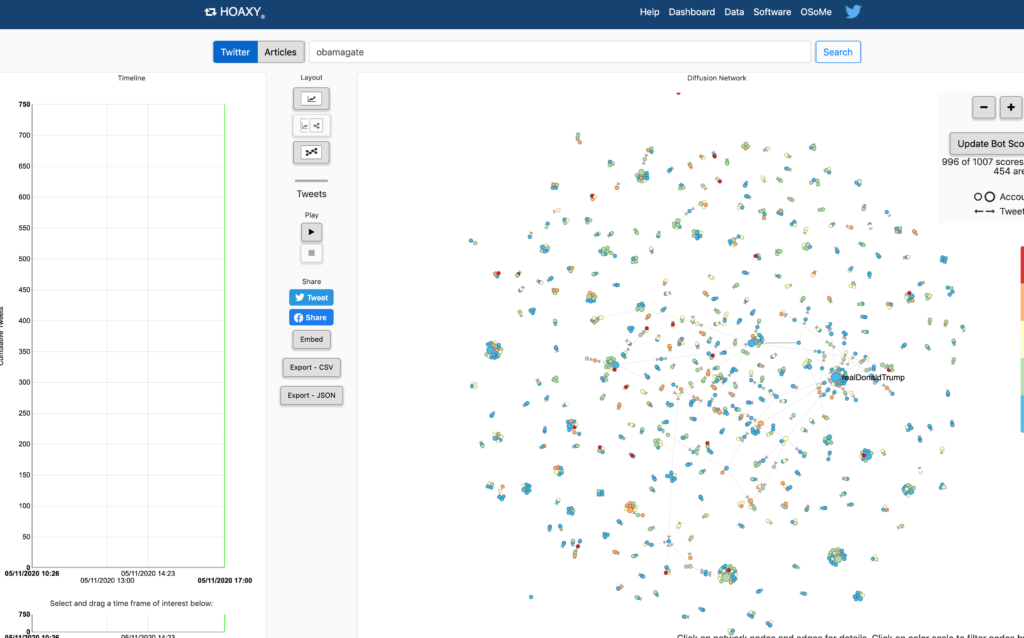Click the 05/11/2020 10:26 timeline label
This screenshot has width=1024, height=638.
point(32,573)
